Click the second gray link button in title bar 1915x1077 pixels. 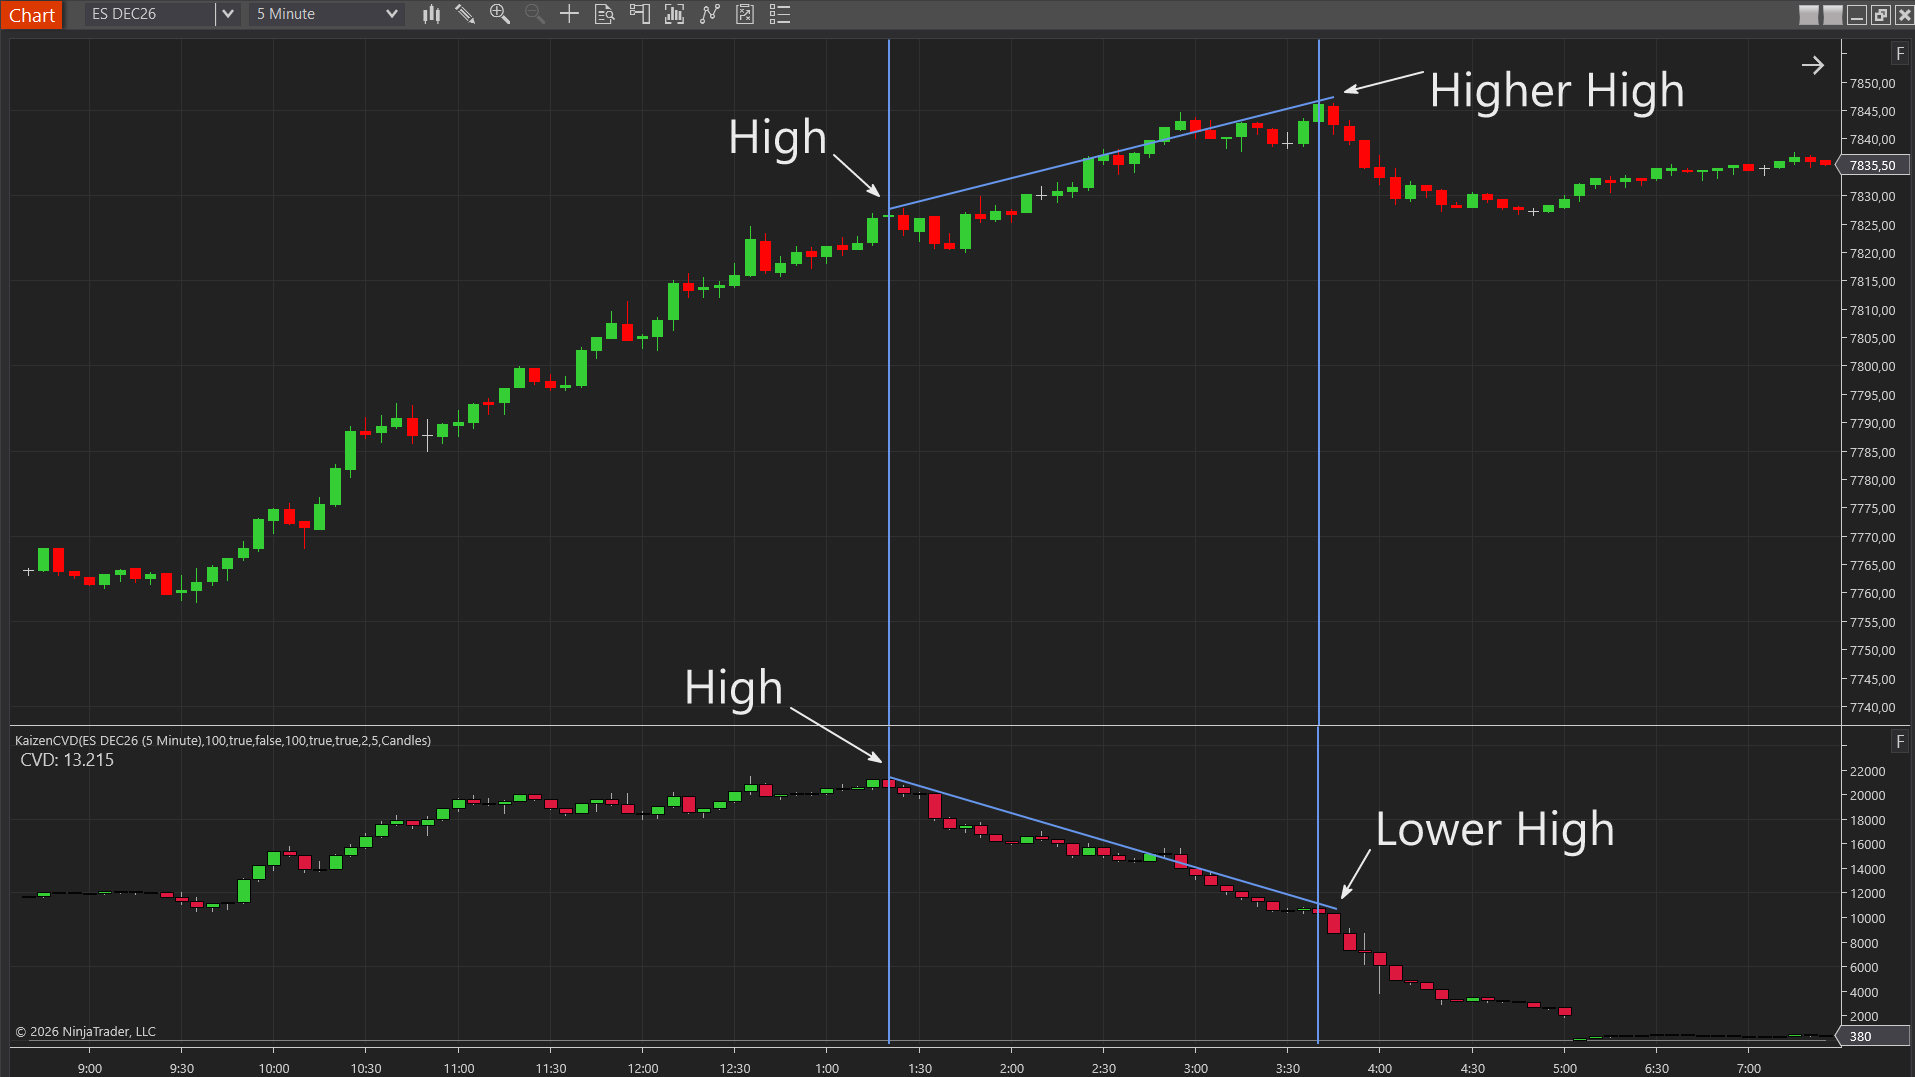tap(1833, 15)
